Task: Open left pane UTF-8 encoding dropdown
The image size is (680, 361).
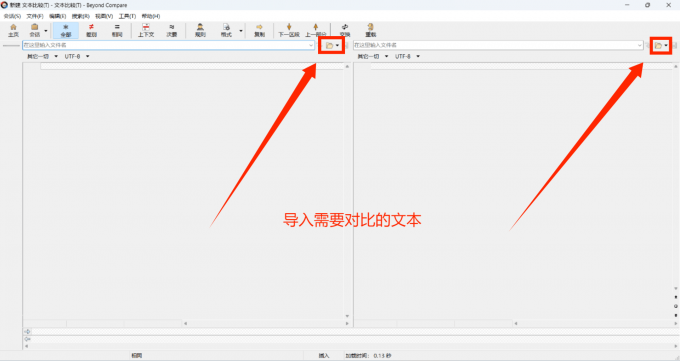Action: [77, 56]
